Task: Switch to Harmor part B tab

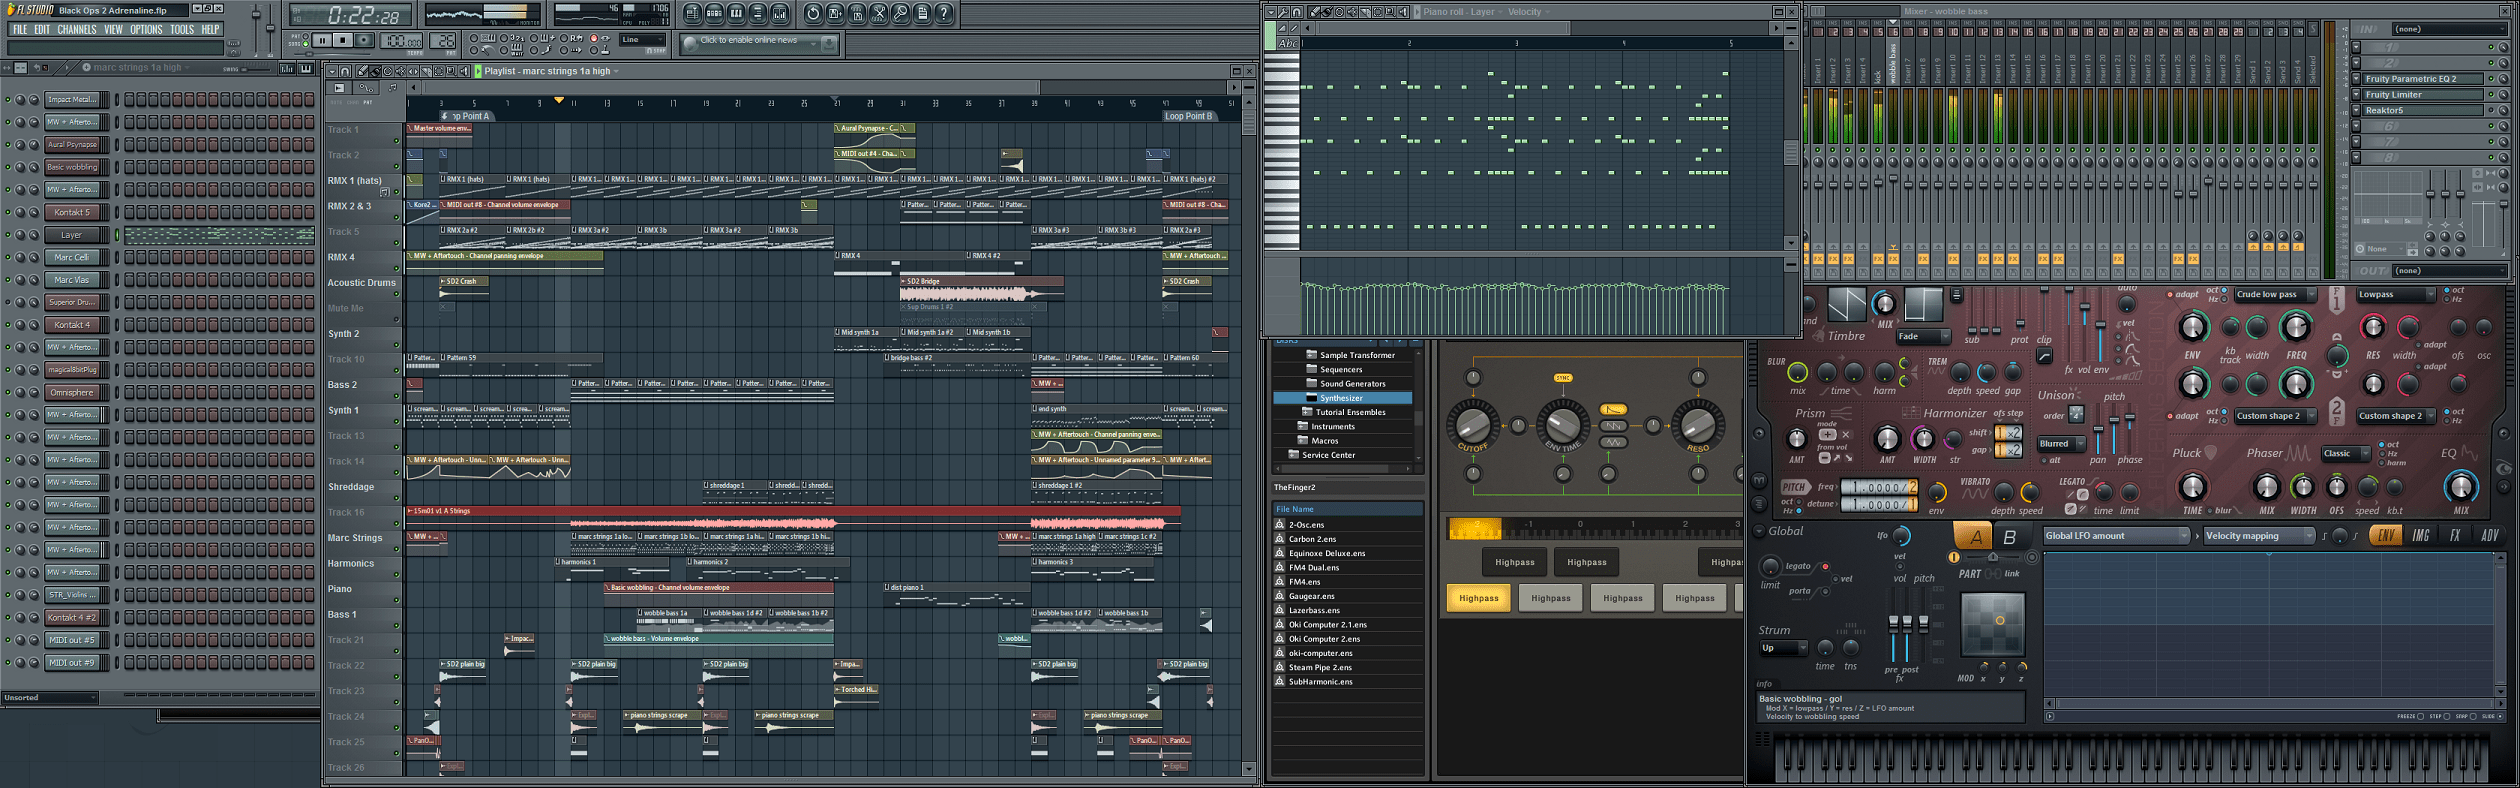Action: click(x=2009, y=537)
